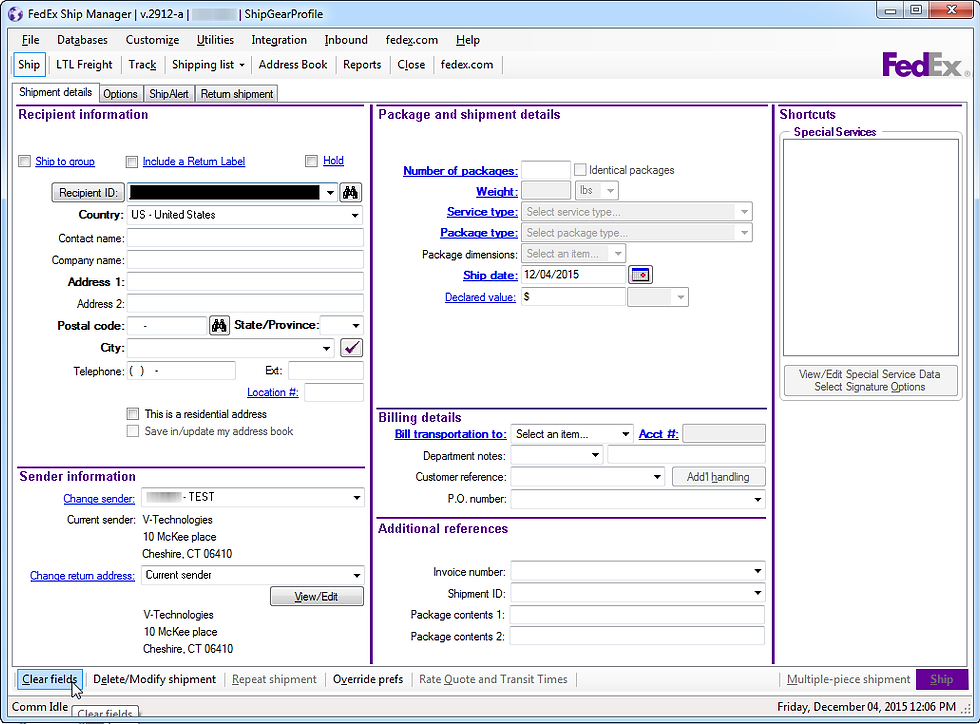Click checkmark icon next to City
Screen dimensions: 980x724
[351, 348]
